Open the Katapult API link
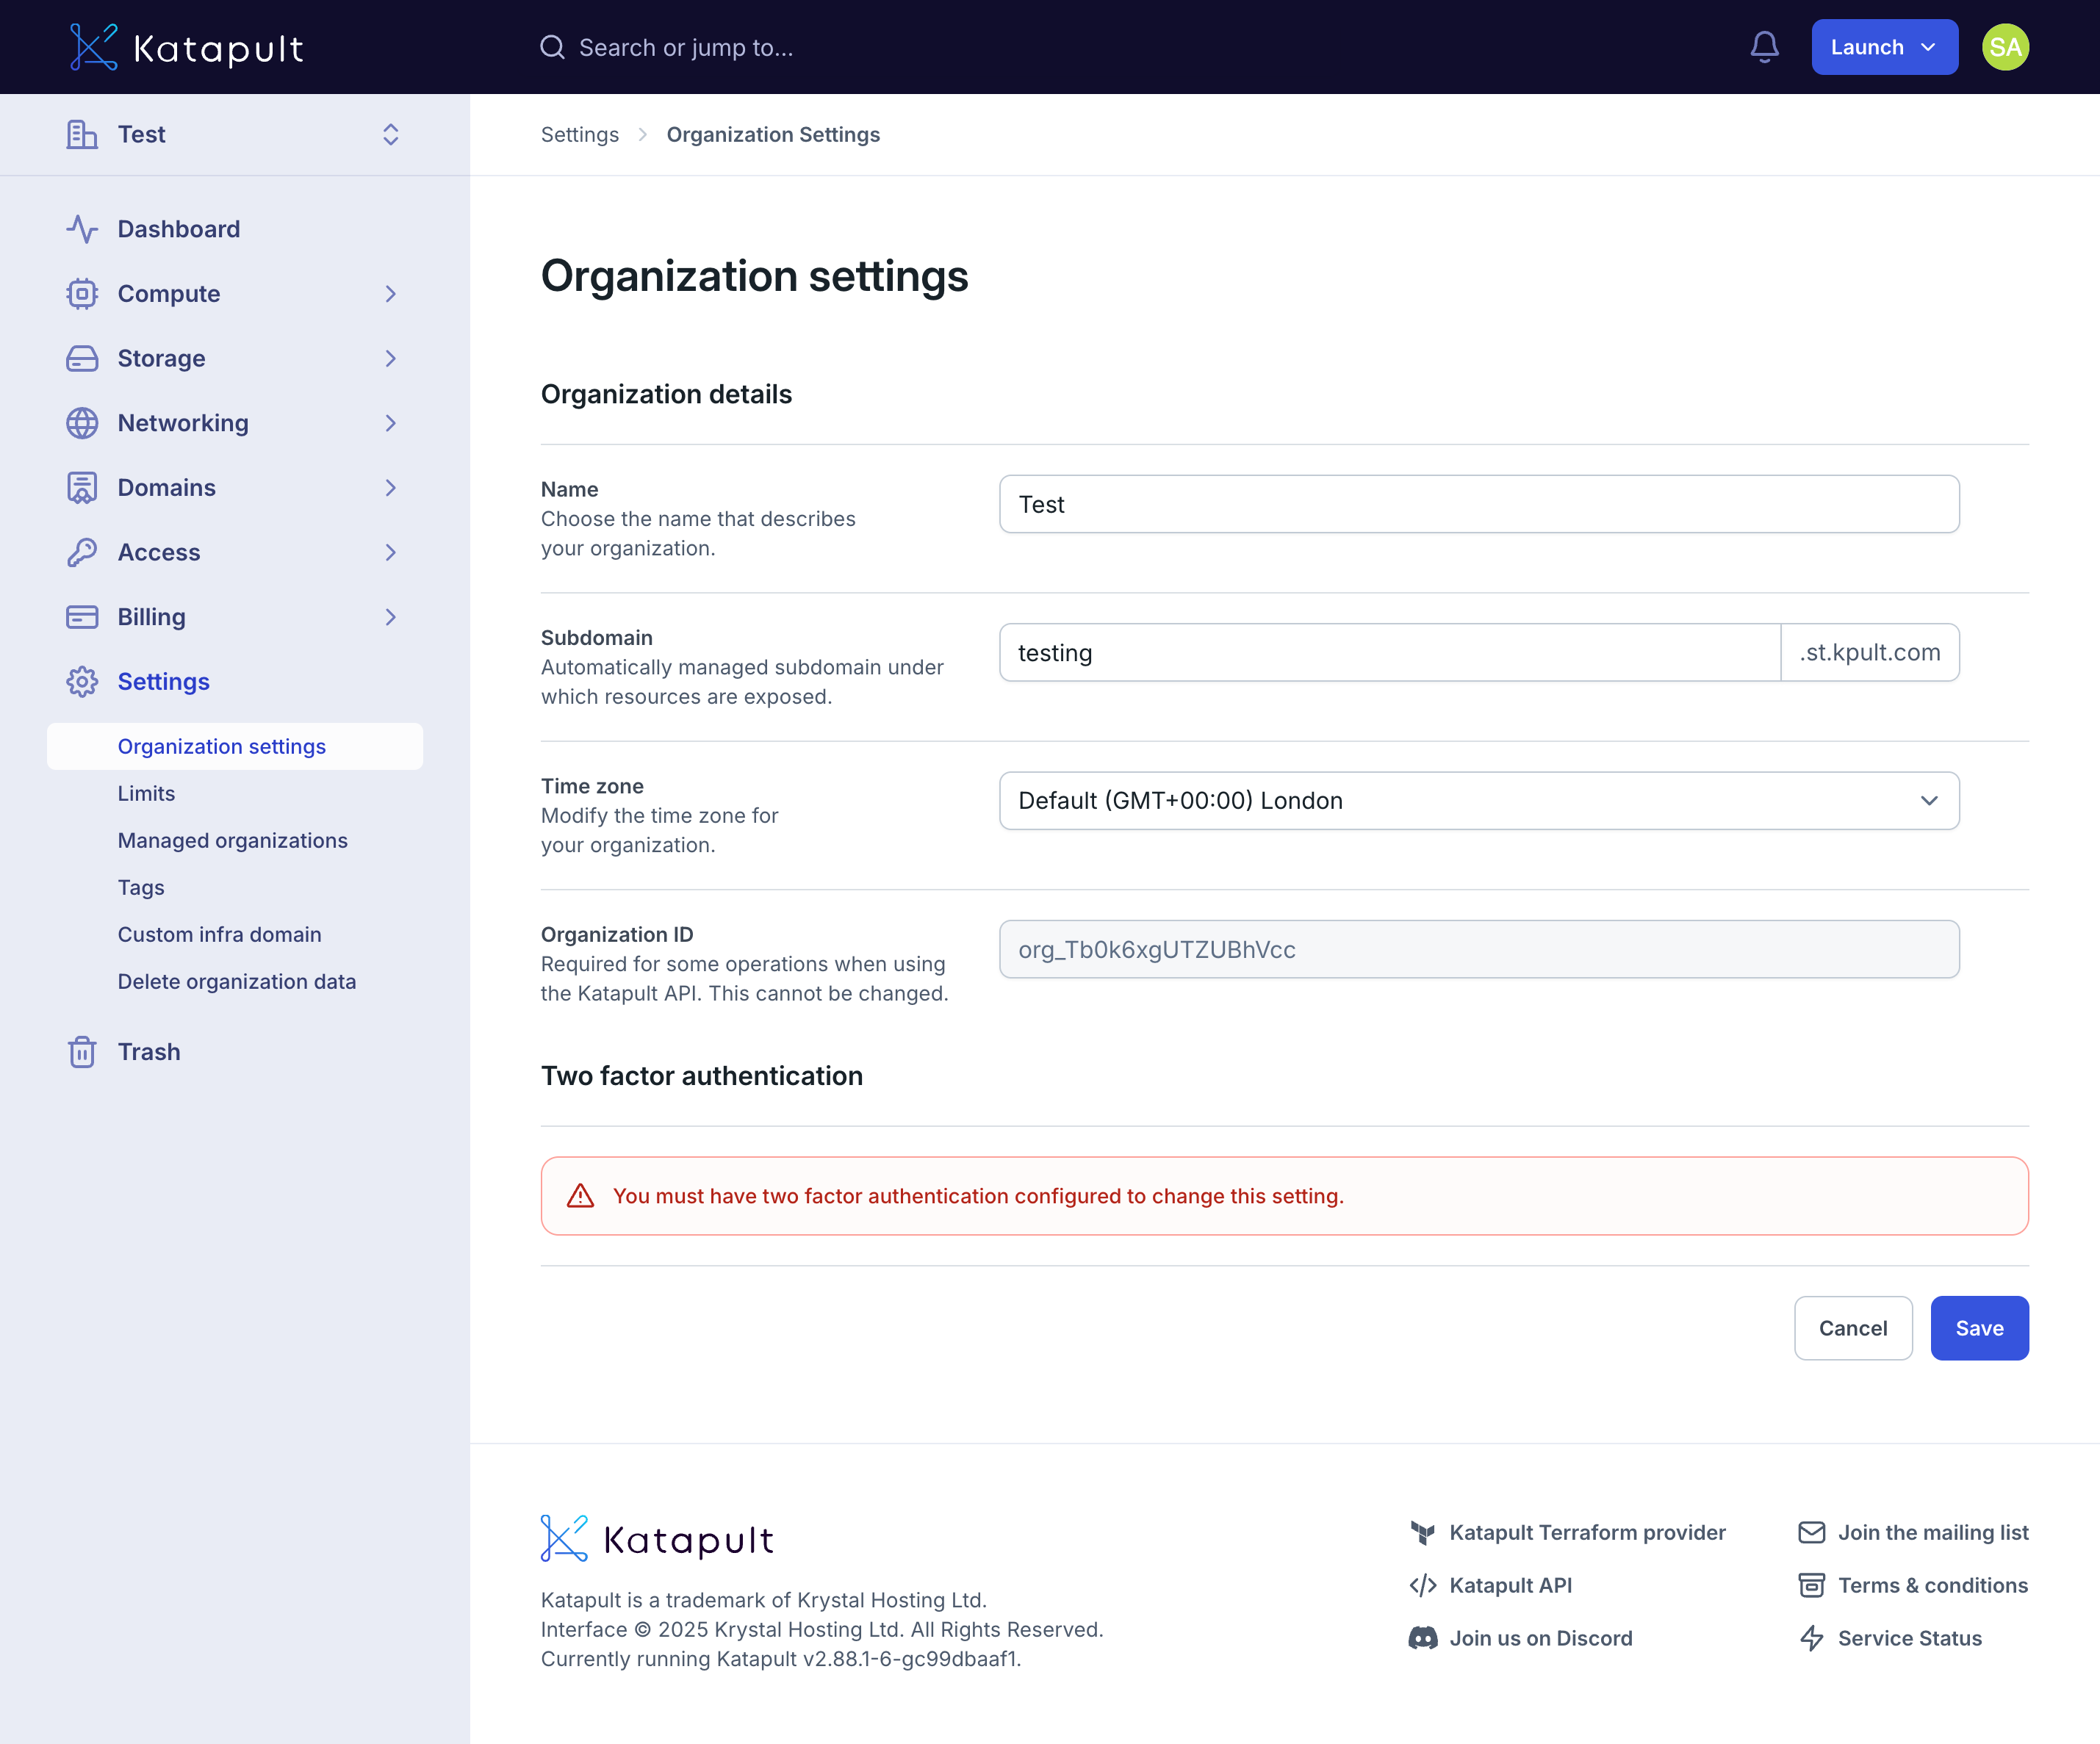This screenshot has height=1744, width=2100. [x=1510, y=1586]
